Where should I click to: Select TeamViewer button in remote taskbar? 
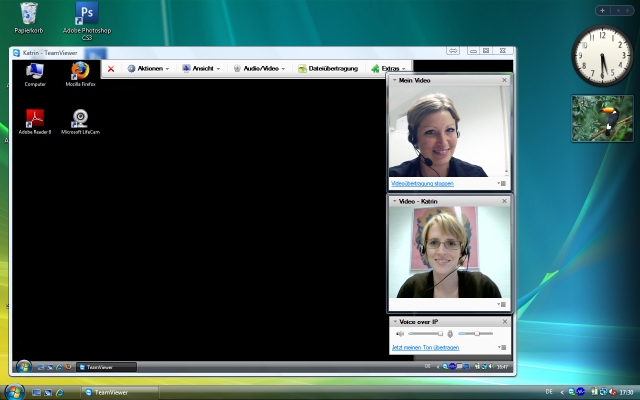107,367
